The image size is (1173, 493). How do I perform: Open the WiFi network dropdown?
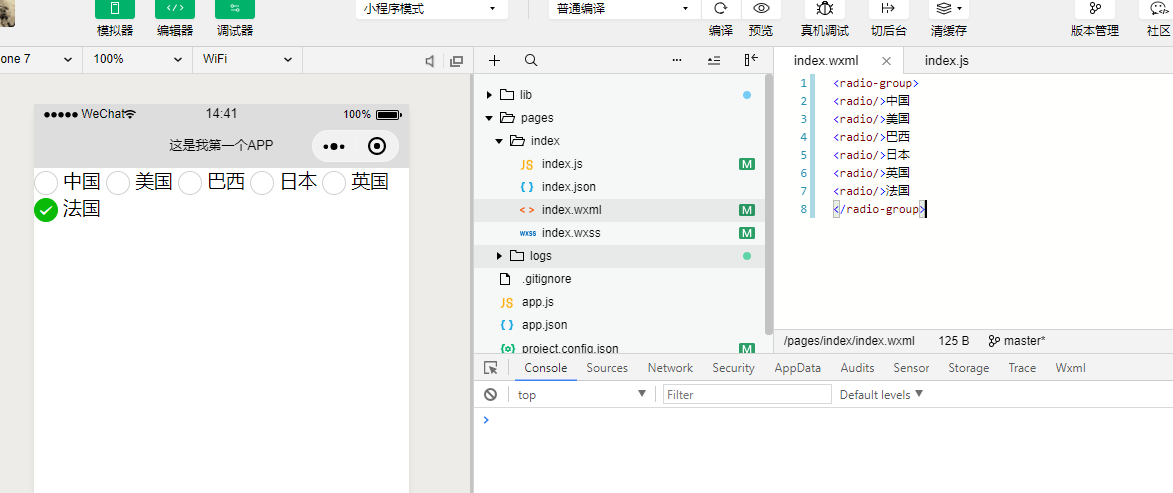pyautogui.click(x=248, y=59)
